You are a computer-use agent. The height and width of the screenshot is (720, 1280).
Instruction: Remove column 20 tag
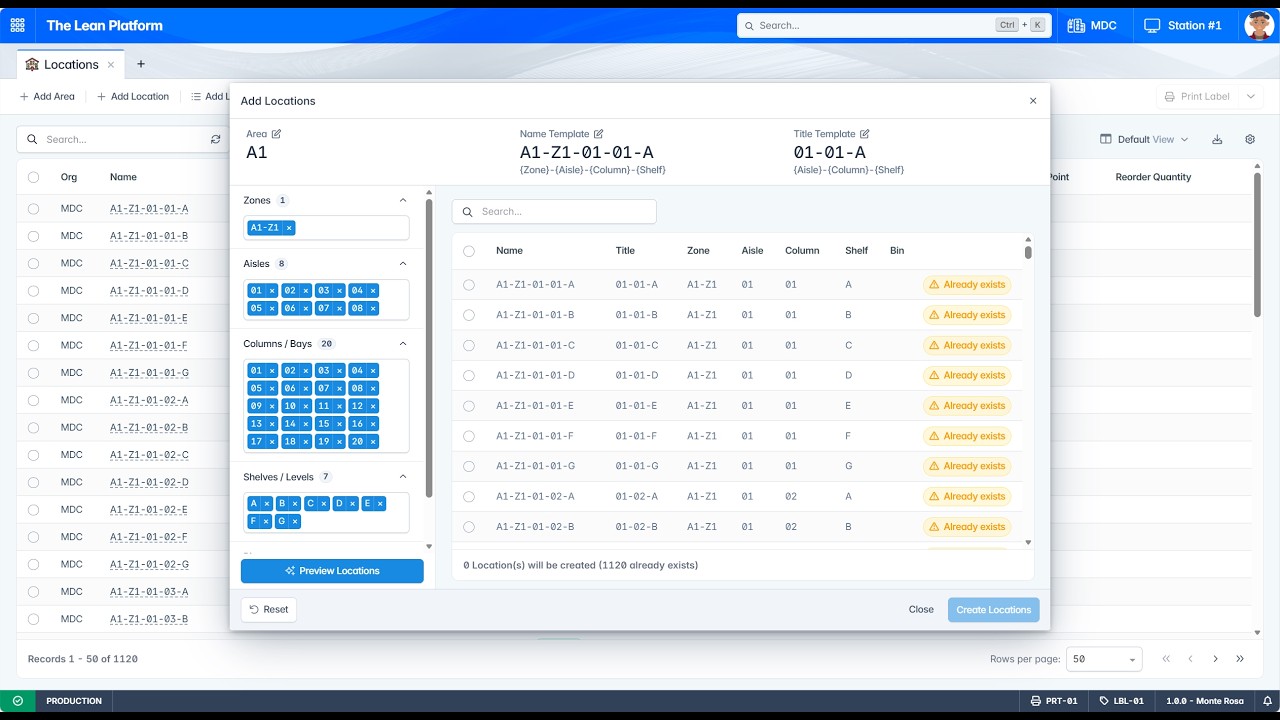pos(373,442)
